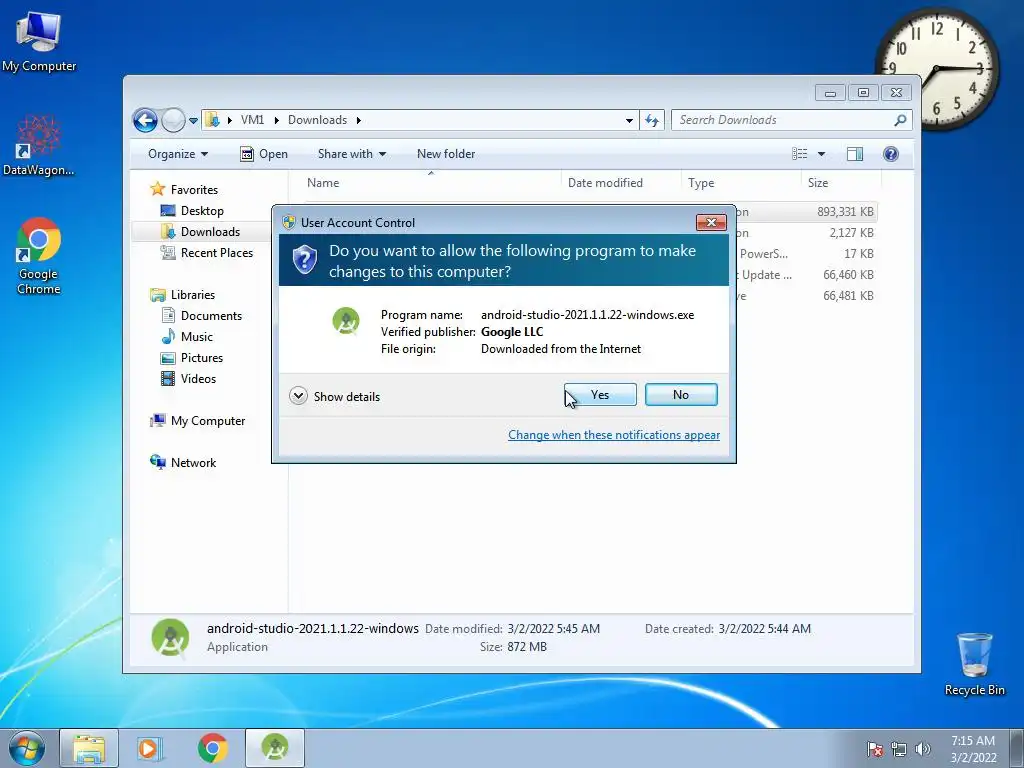Click the DataWagon desktop shortcut icon

38,145
